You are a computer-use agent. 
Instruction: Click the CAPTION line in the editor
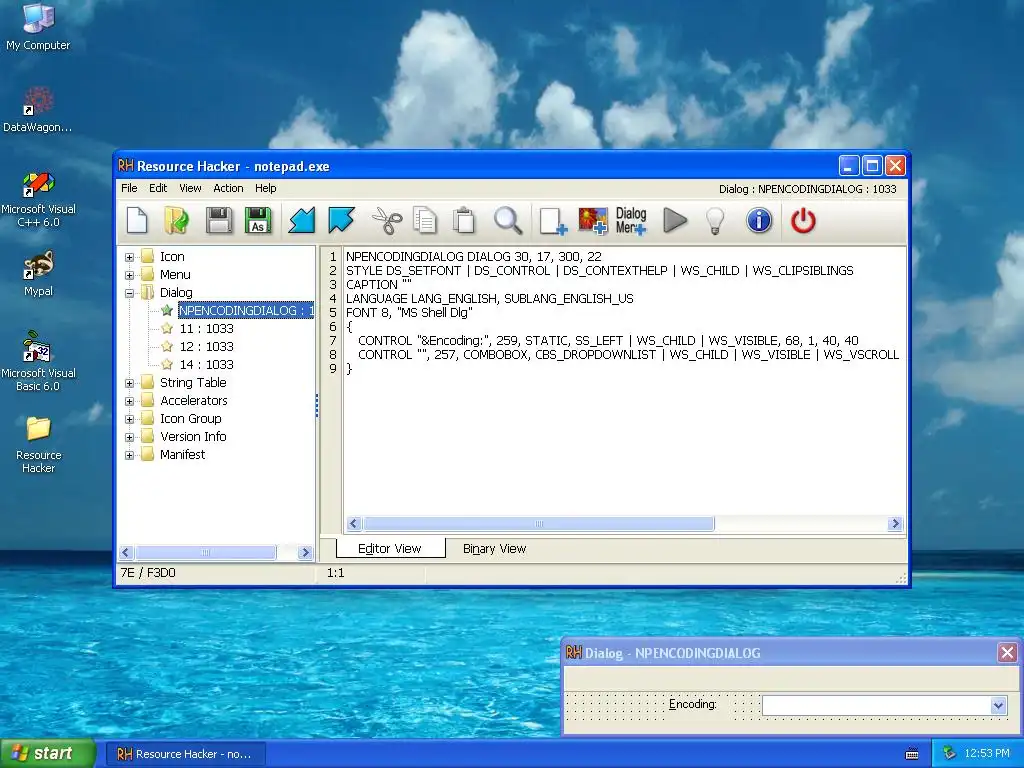(x=379, y=285)
